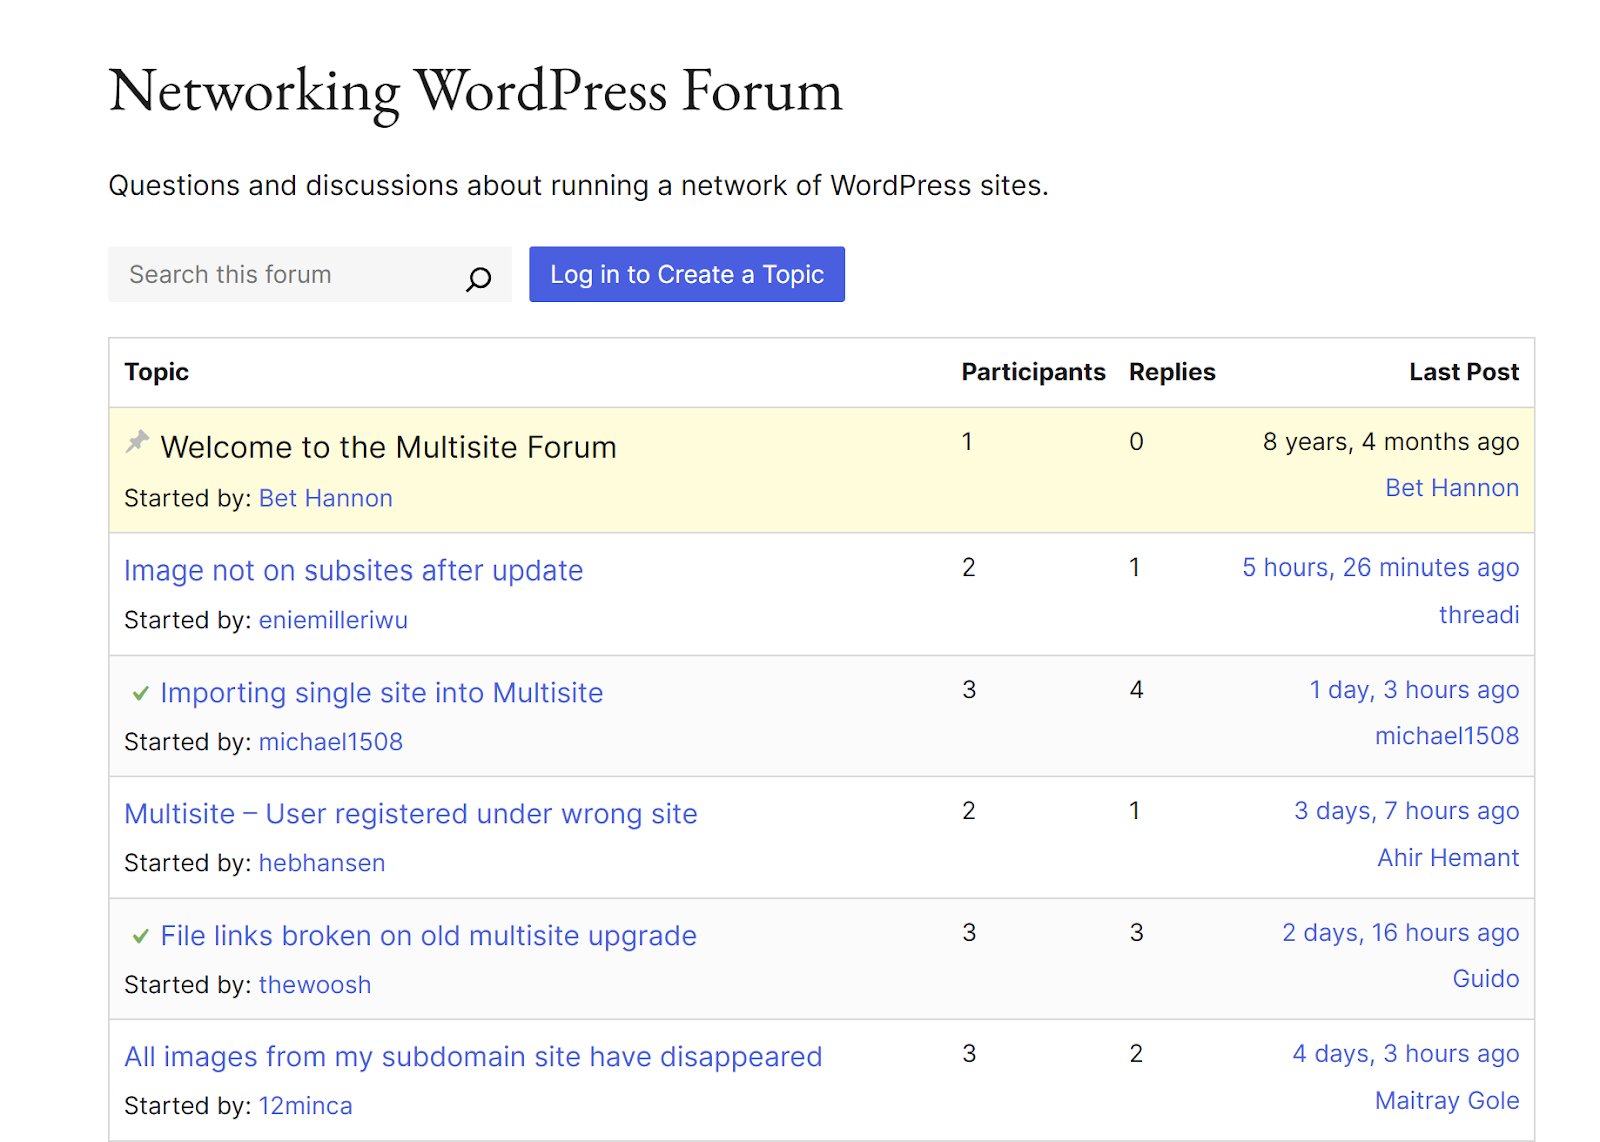This screenshot has height=1142, width=1600.
Task: View 12minca's profile
Action: tap(305, 1105)
